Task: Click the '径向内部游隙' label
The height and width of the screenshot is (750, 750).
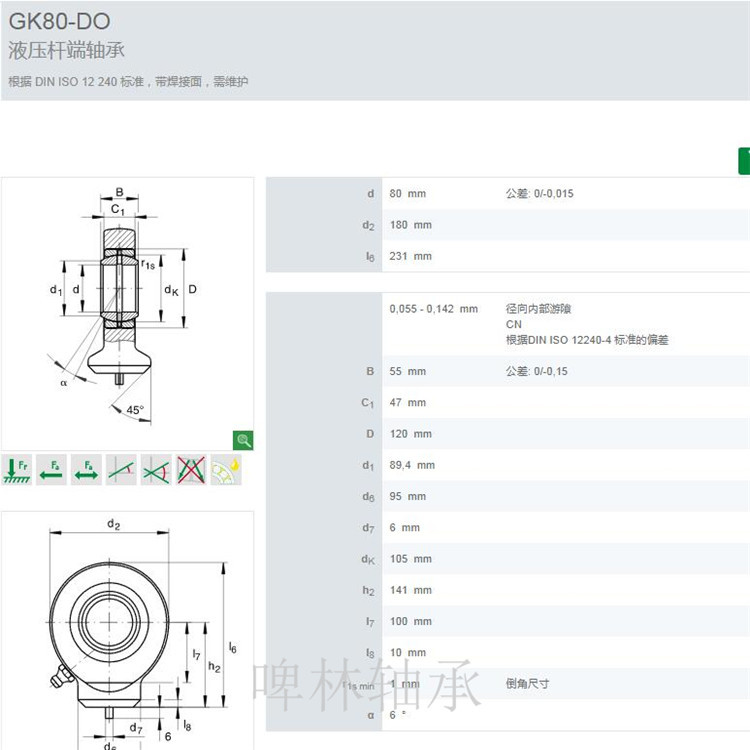Action: (538, 309)
